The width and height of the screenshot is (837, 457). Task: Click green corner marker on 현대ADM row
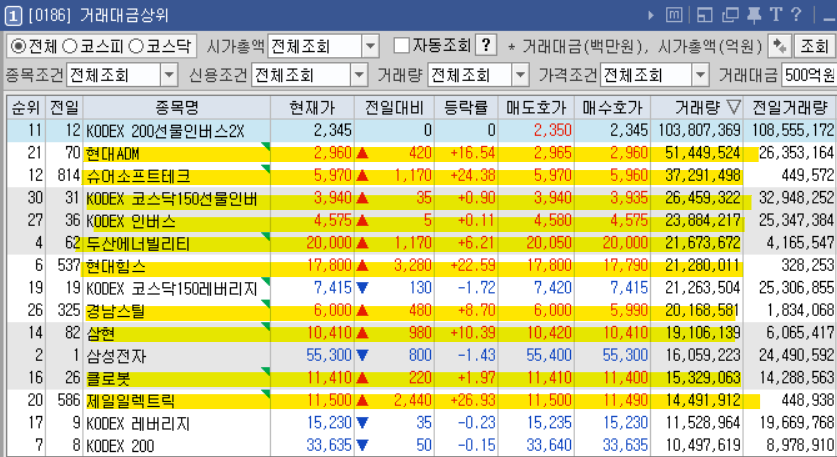265,146
